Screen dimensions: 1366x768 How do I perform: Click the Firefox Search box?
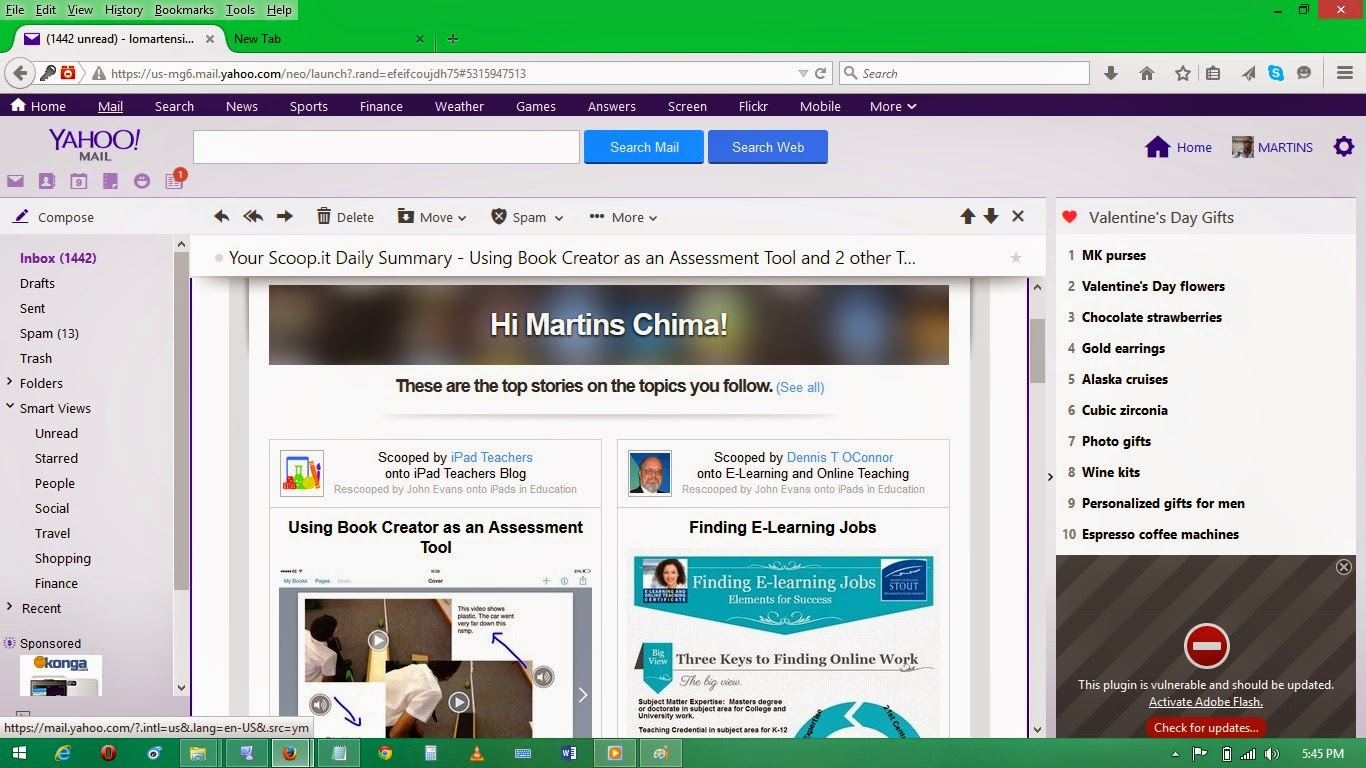(x=965, y=73)
